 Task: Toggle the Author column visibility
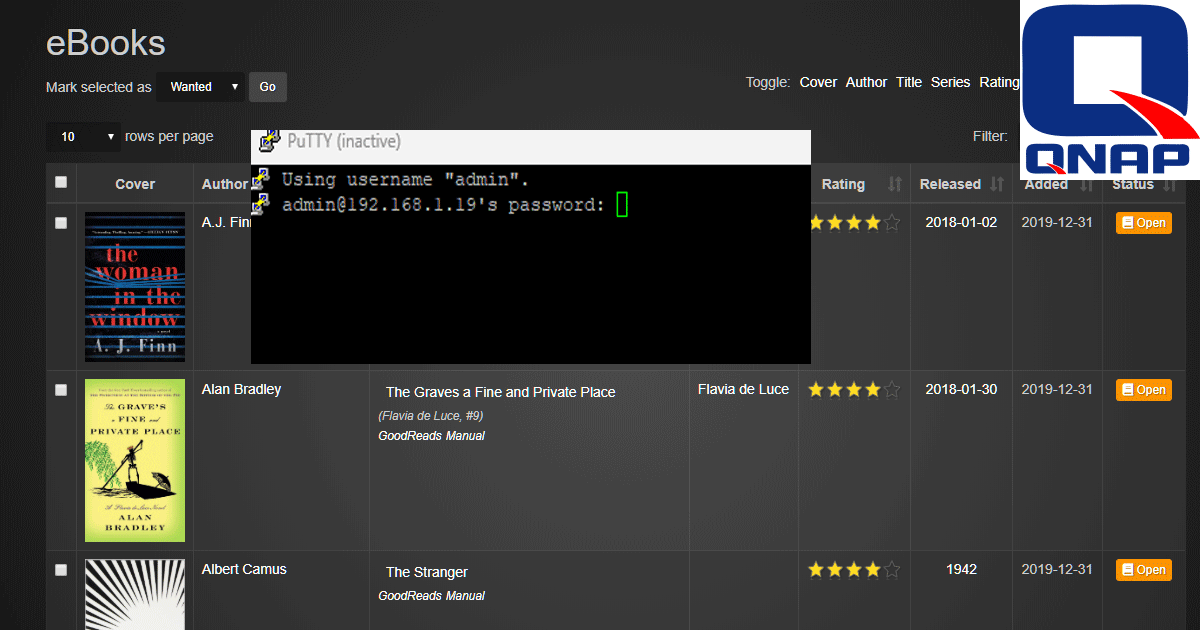coord(866,82)
